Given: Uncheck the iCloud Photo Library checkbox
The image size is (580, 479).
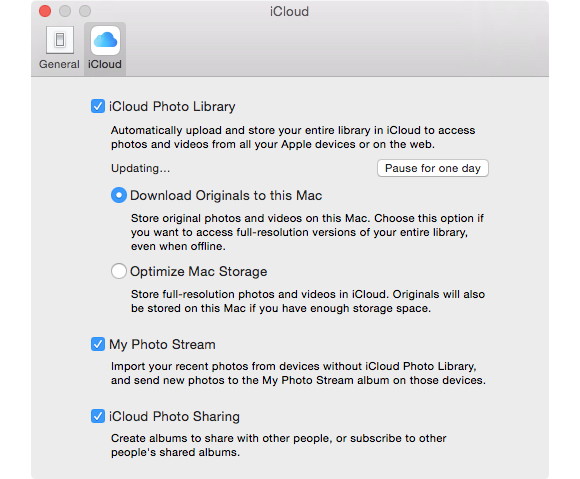Looking at the screenshot, I should [x=98, y=106].
